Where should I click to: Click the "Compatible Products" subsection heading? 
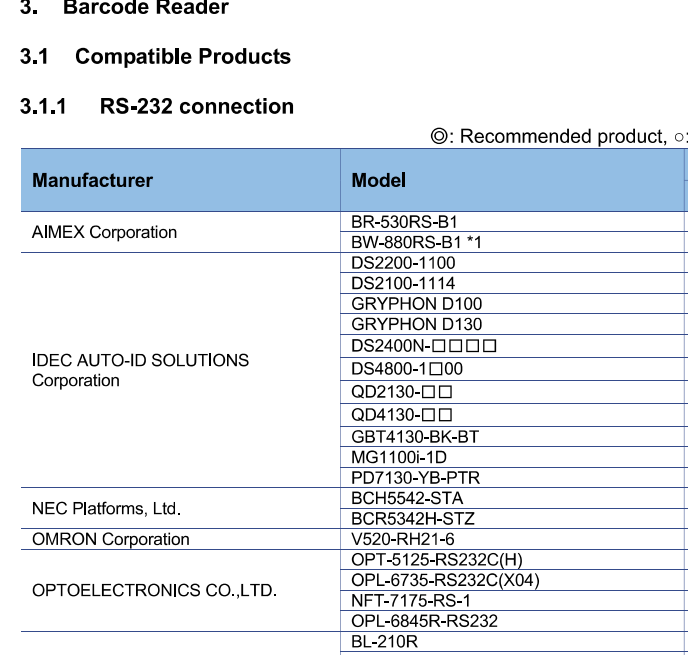[x=182, y=57]
